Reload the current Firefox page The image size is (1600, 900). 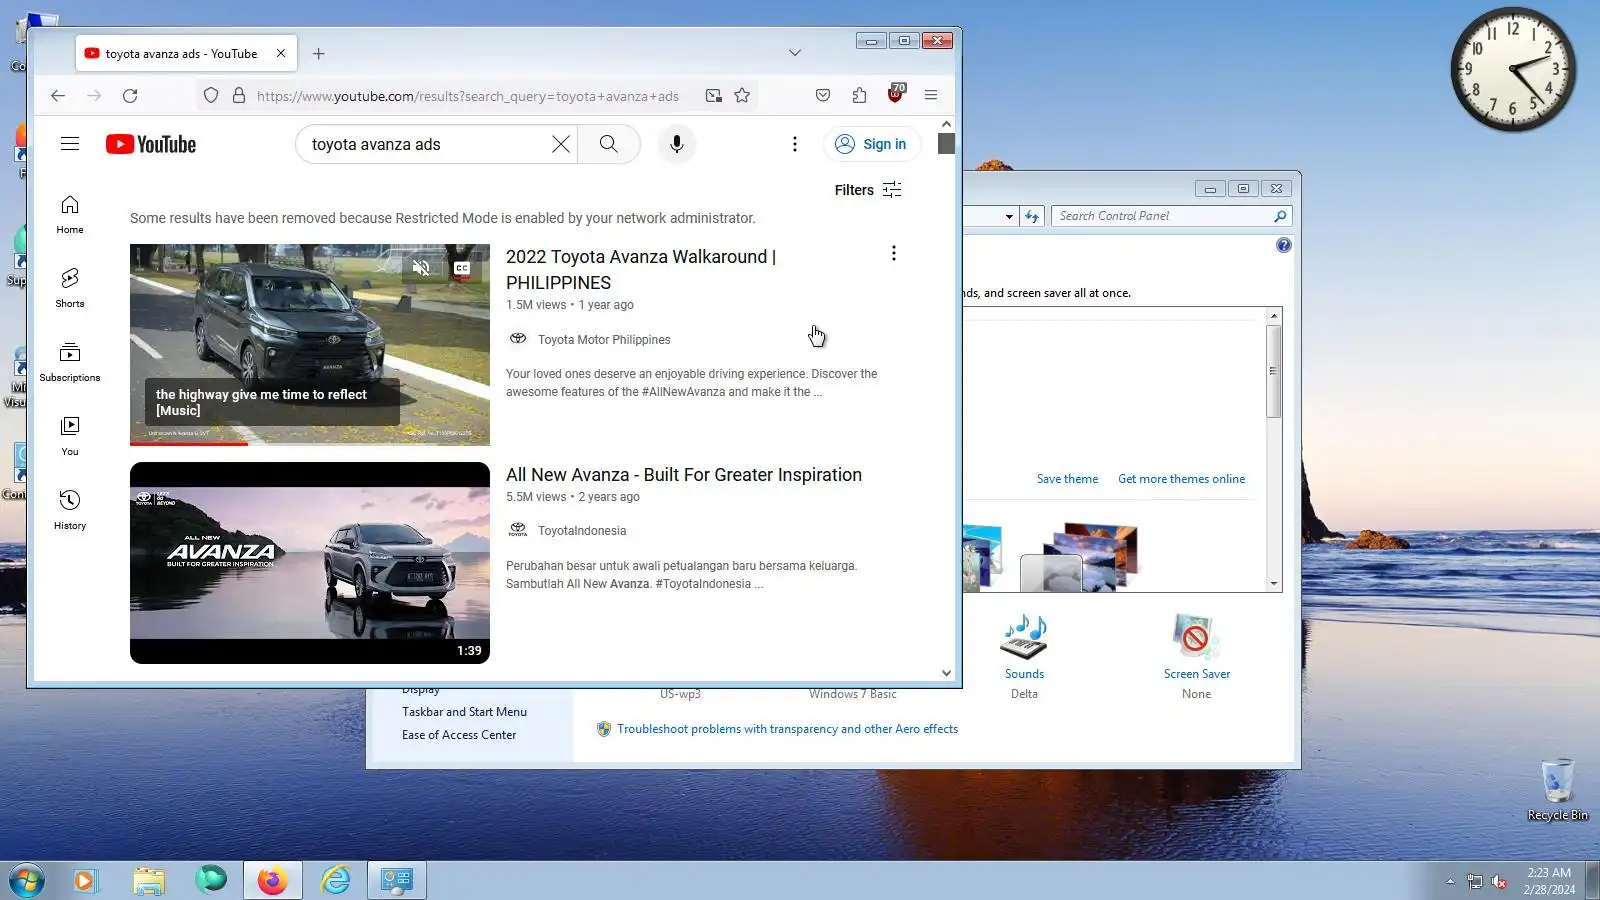pyautogui.click(x=130, y=96)
